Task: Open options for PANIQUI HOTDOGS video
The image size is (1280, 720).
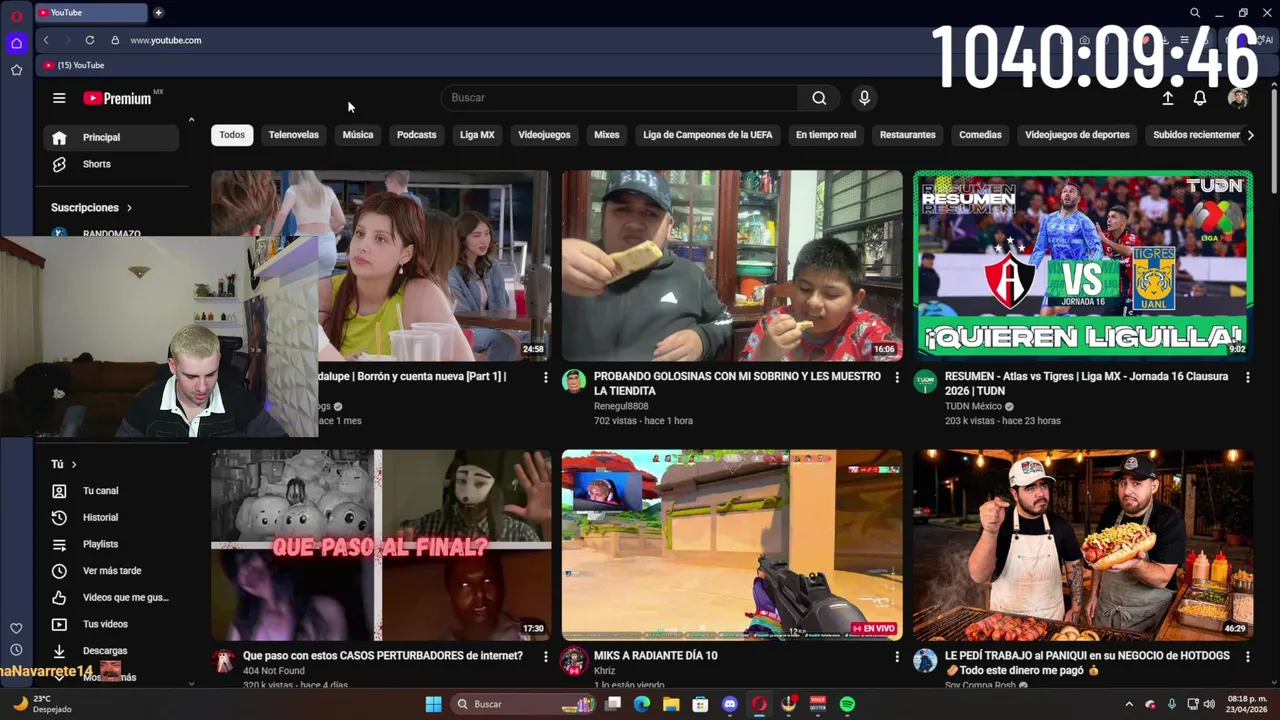Action: pyautogui.click(x=1247, y=656)
